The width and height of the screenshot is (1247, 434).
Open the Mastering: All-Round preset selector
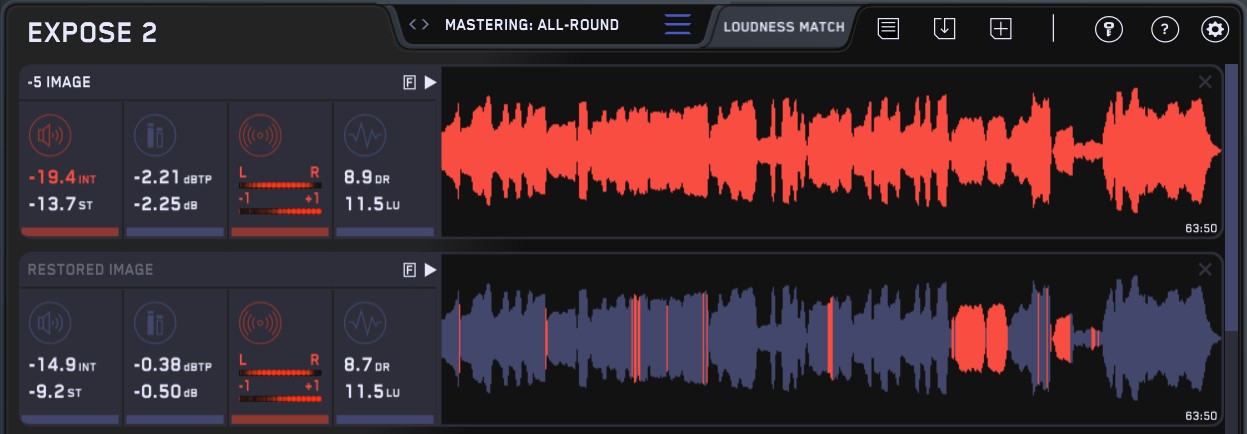pyautogui.click(x=532, y=25)
